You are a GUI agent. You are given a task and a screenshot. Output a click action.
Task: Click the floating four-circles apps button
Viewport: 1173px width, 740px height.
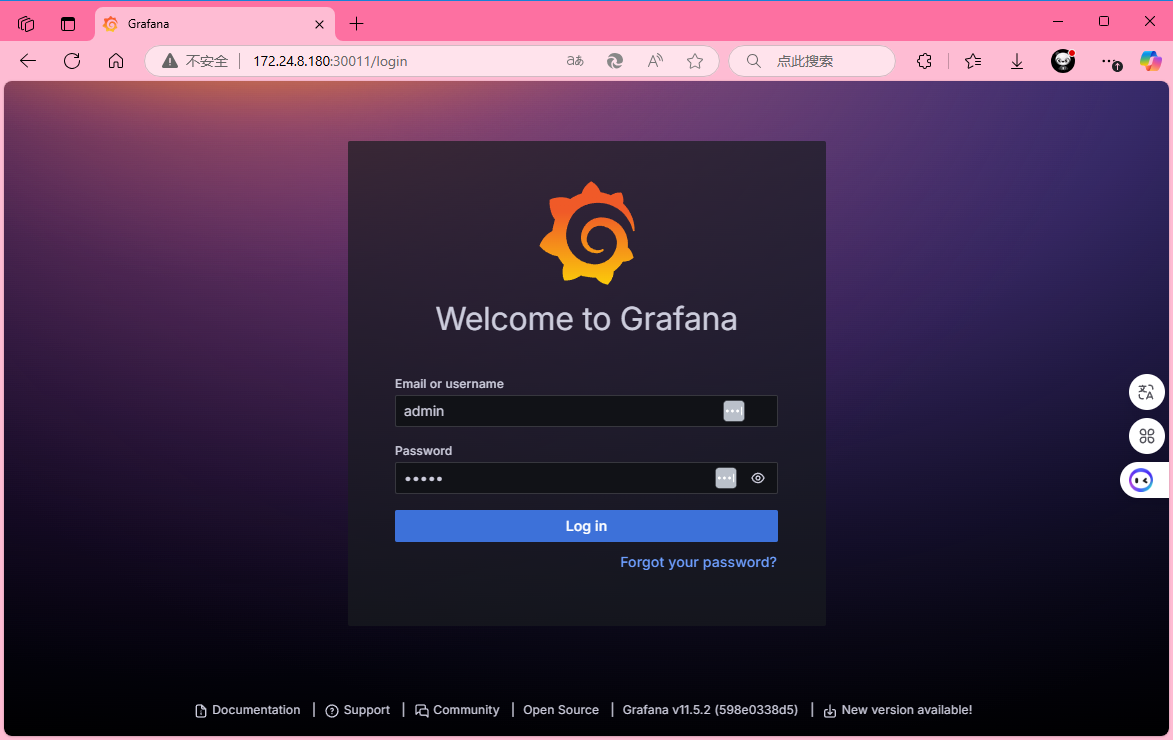point(1146,436)
